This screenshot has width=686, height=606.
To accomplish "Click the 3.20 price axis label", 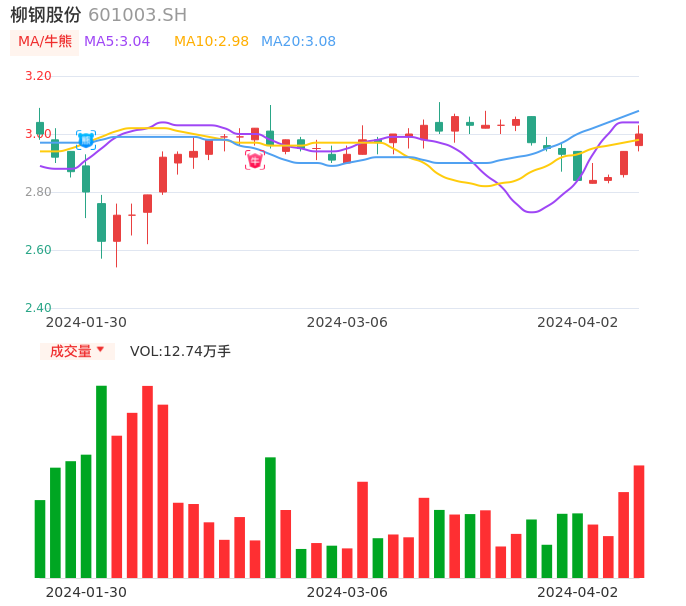I will pyautogui.click(x=38, y=76).
